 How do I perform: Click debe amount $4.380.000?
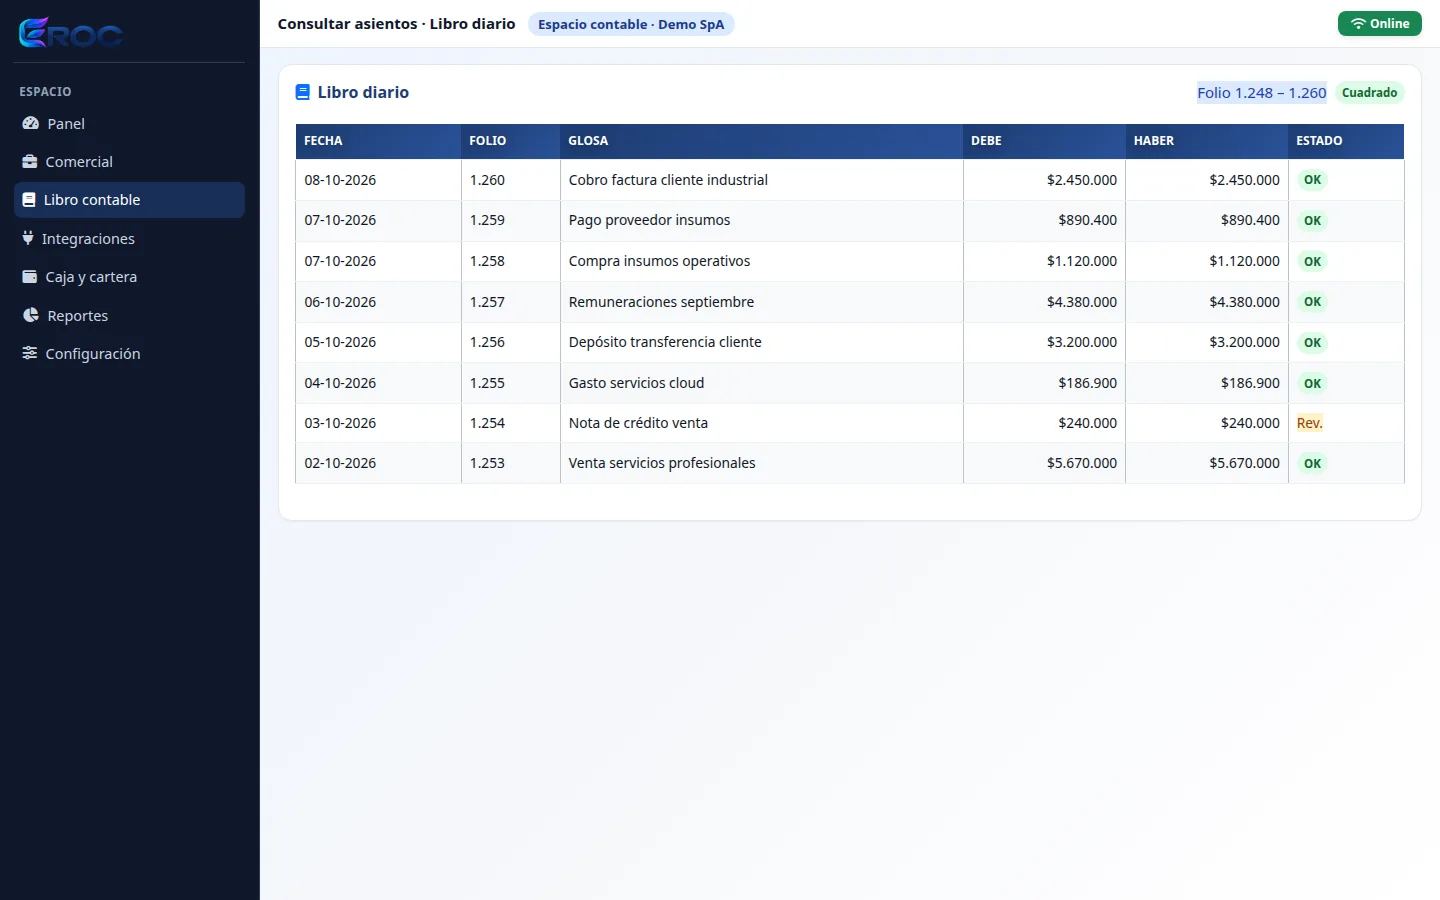[1082, 302]
